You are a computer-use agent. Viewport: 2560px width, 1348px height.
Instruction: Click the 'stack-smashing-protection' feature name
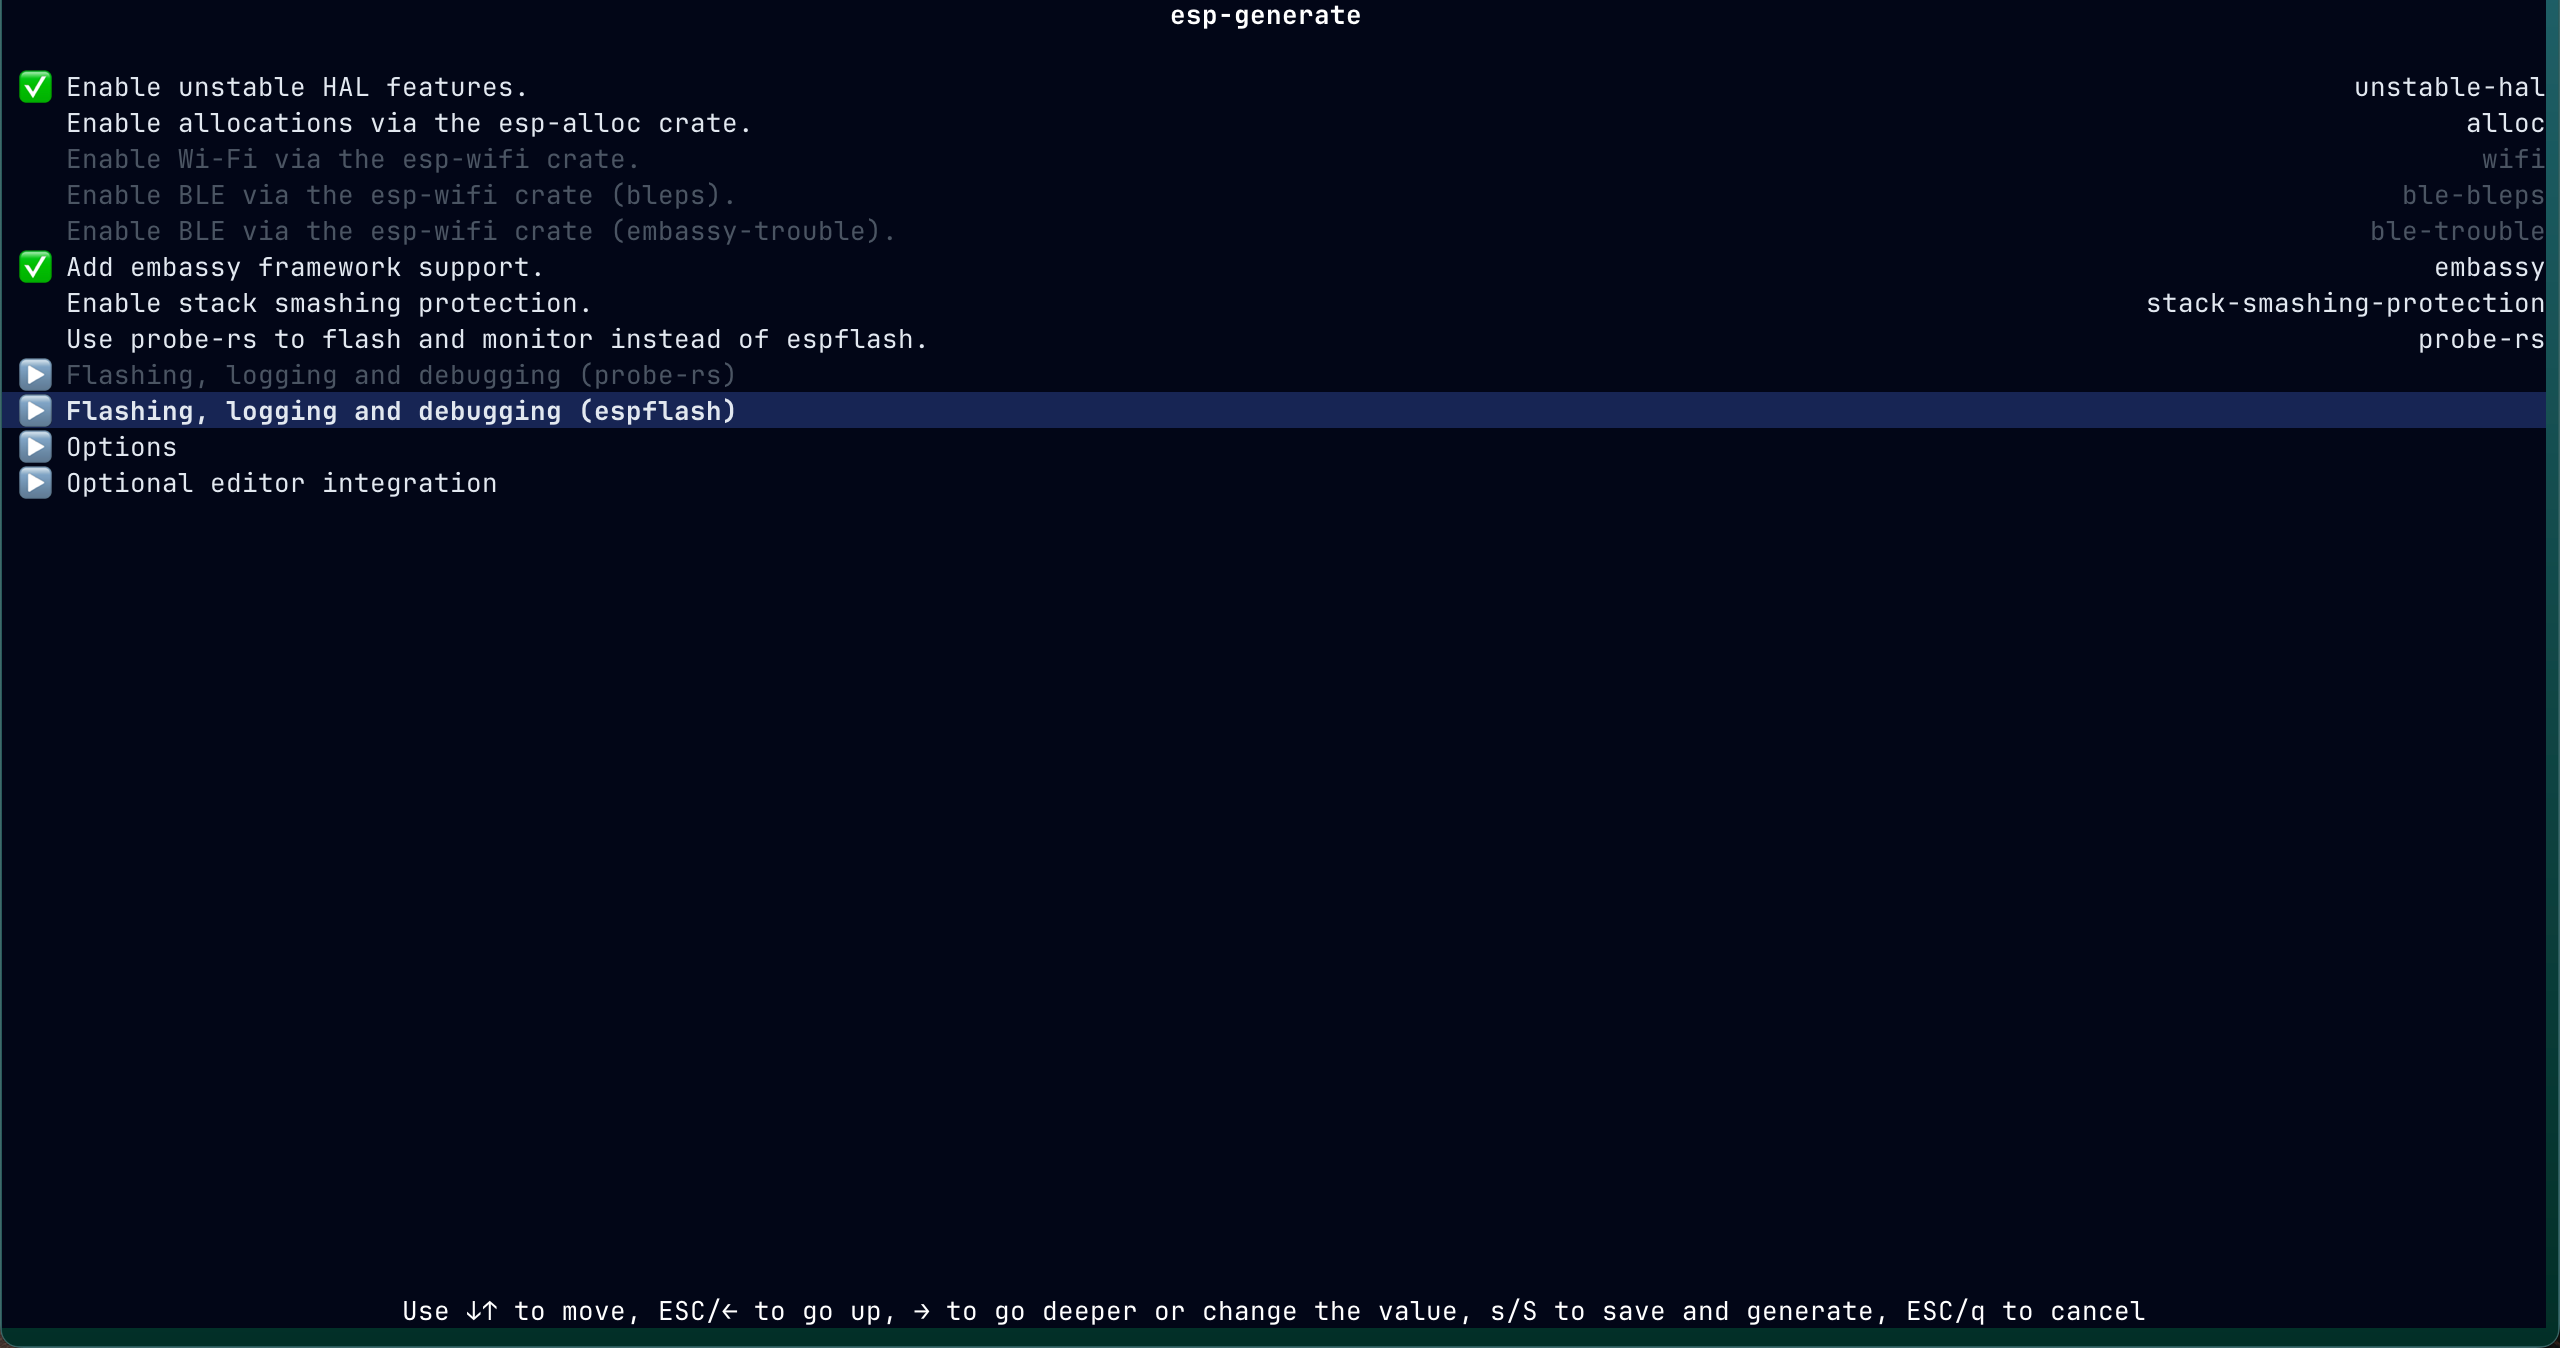2345,304
